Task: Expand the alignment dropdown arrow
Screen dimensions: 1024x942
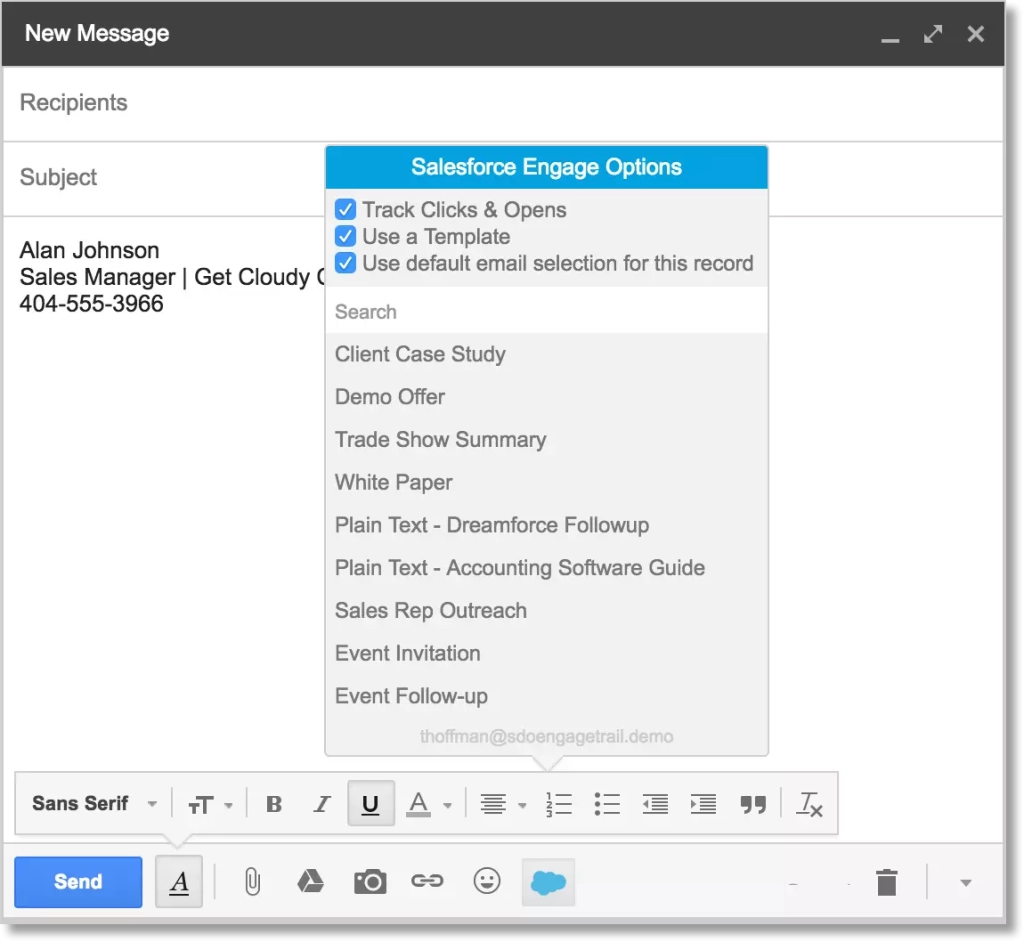Action: (522, 805)
